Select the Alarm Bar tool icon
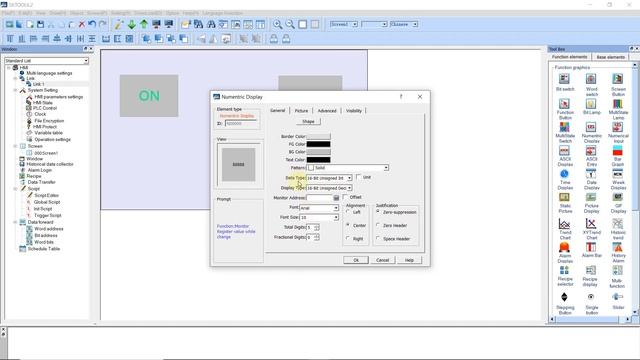Image resolution: width=640 pixels, height=360 pixels. [591, 247]
